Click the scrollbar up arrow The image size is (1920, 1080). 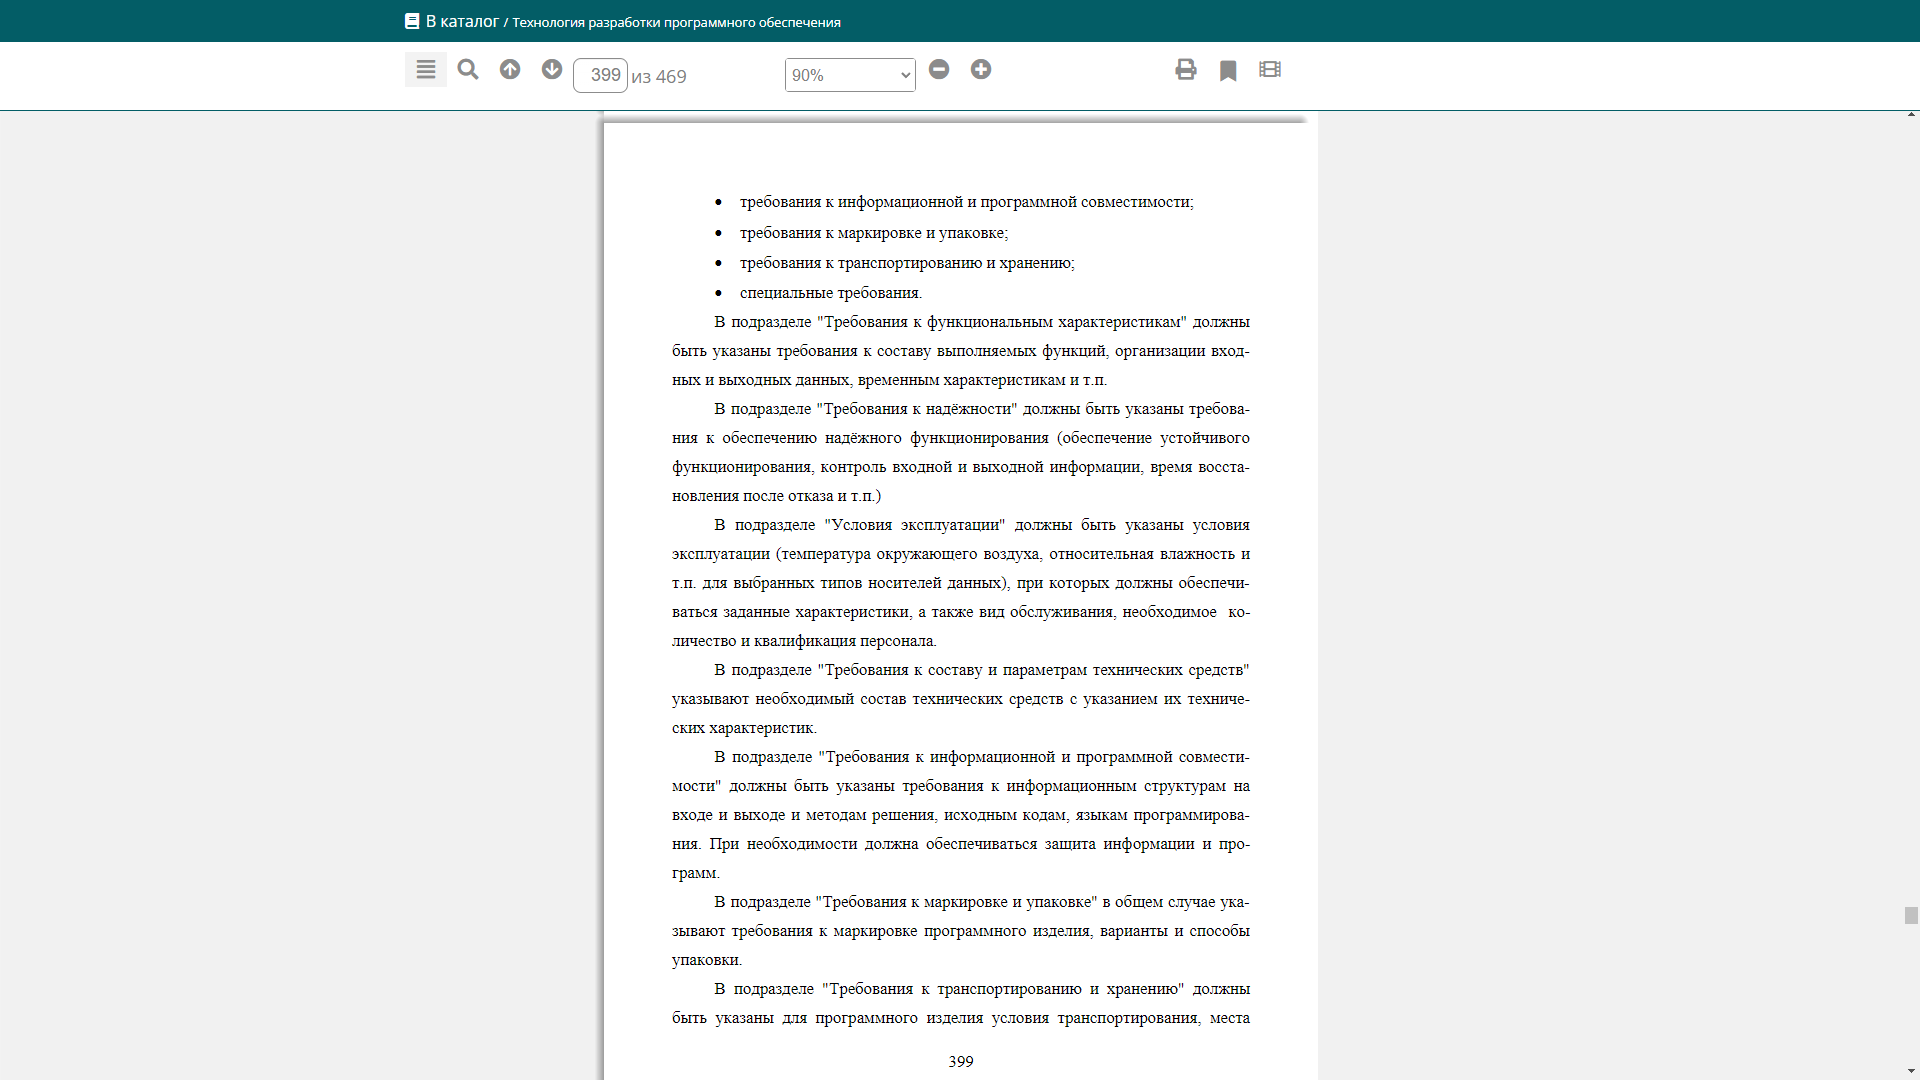tap(1911, 116)
